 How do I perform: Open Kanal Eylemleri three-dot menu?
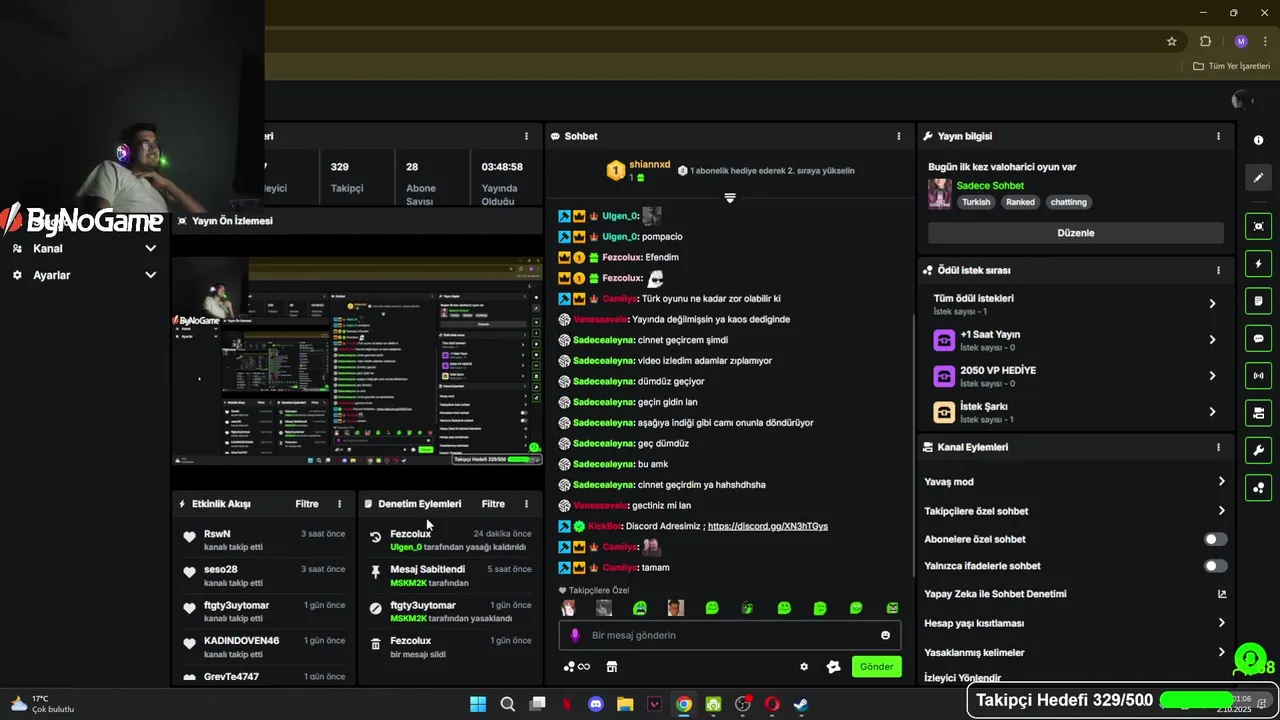tap(1218, 447)
